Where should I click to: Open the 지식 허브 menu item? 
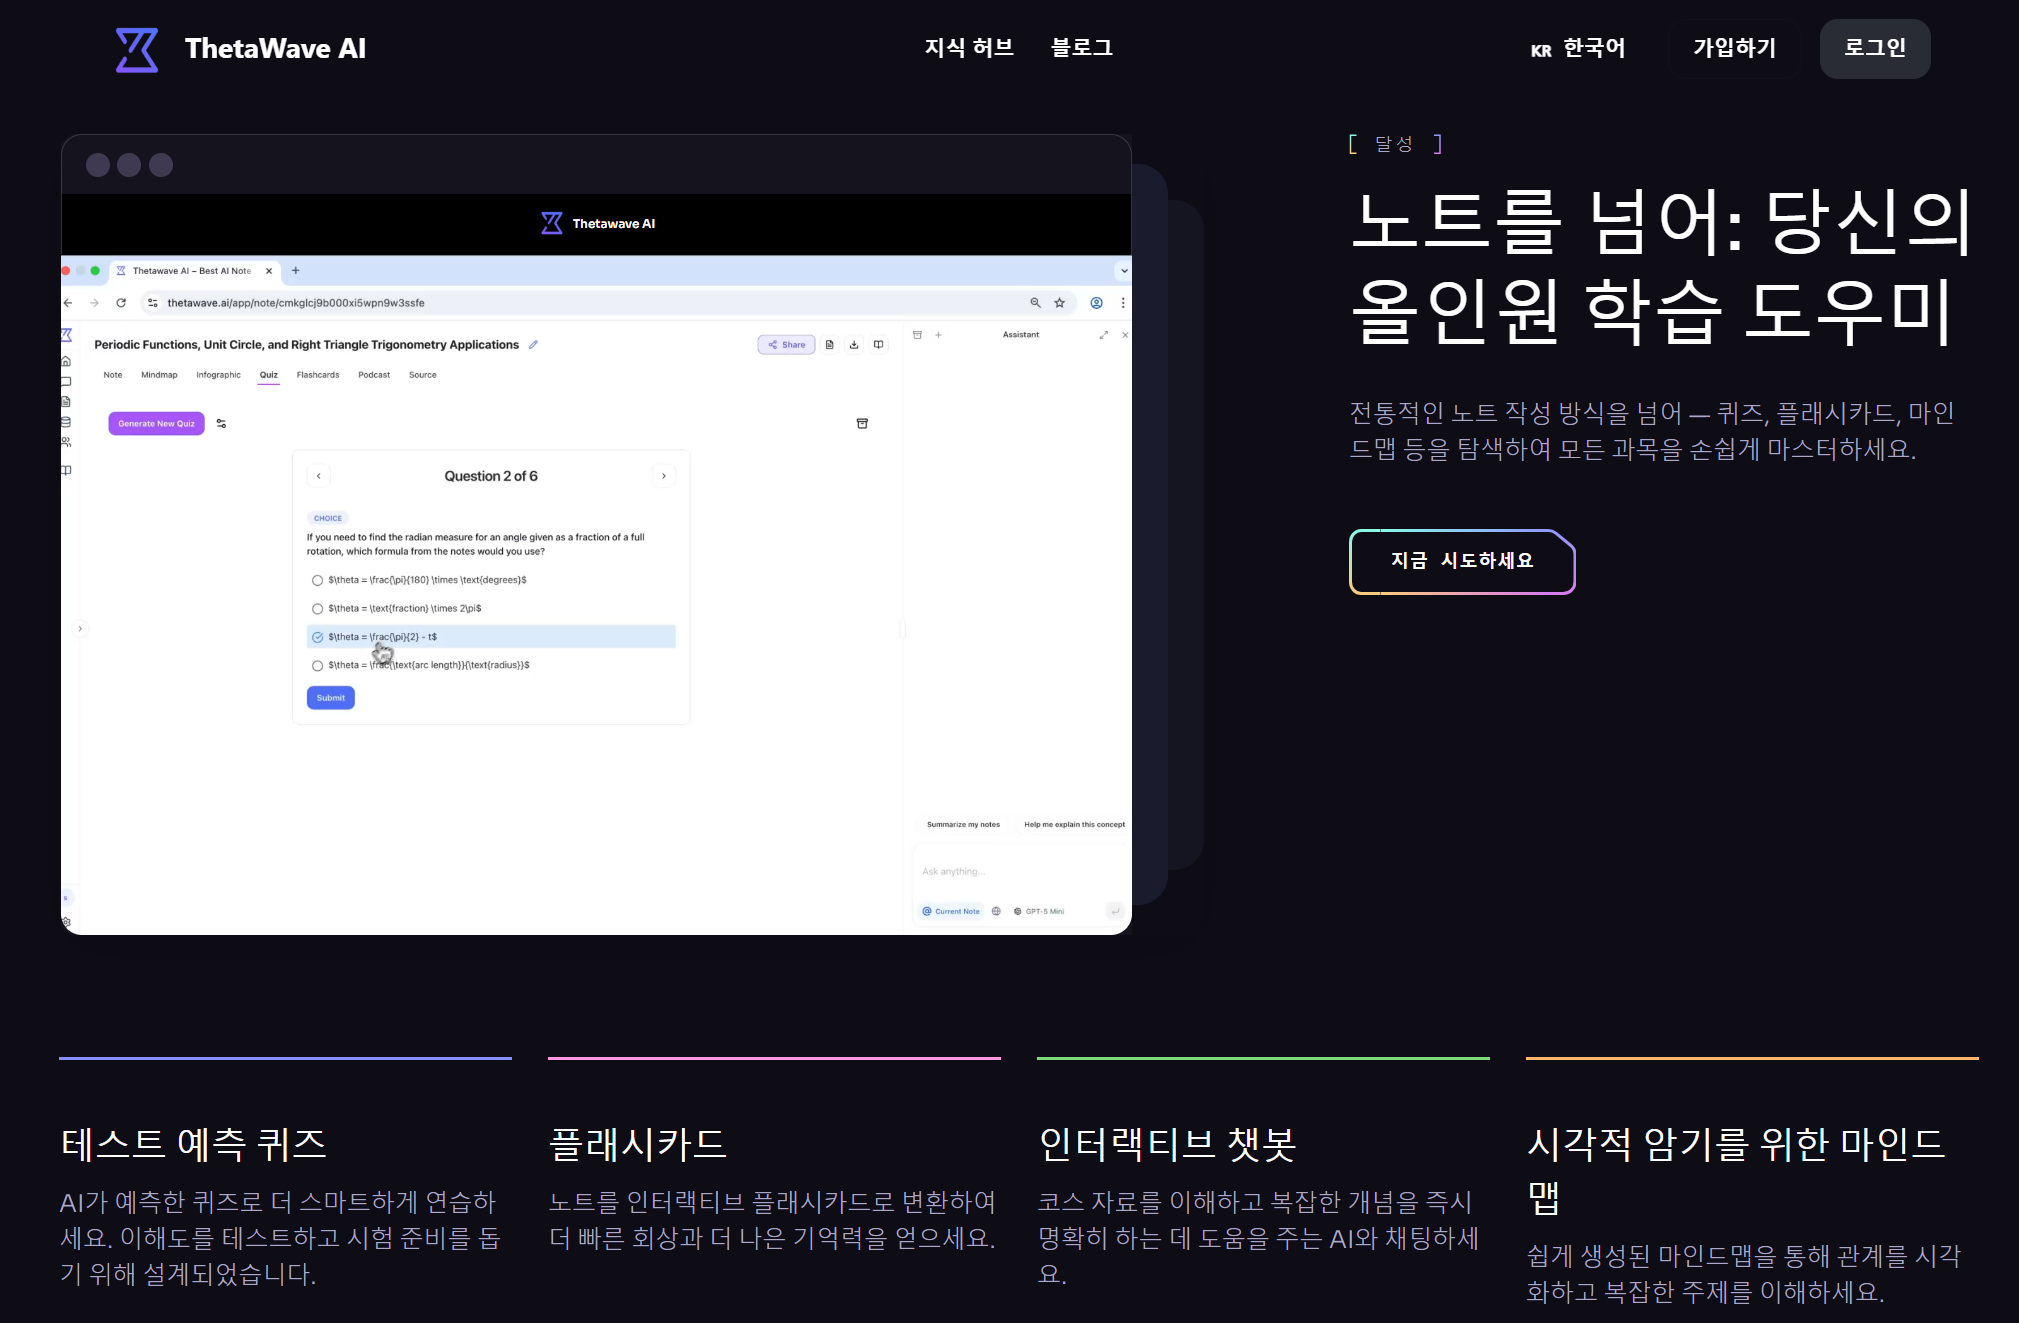coord(968,48)
